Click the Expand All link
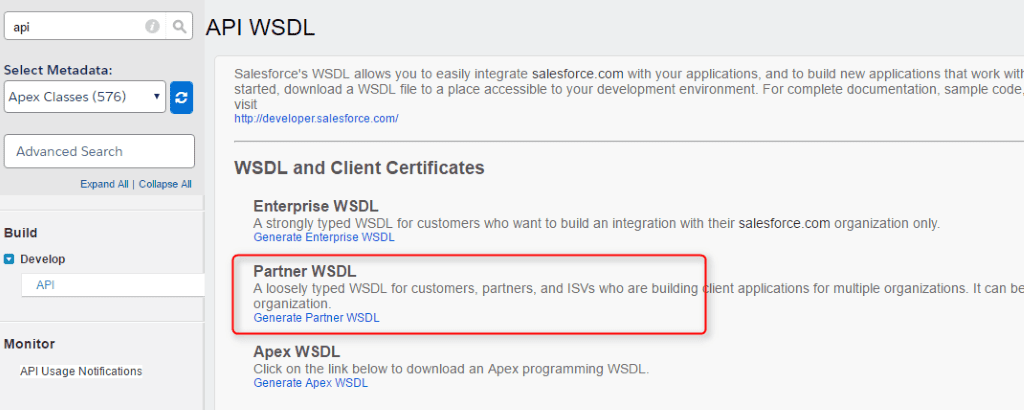This screenshot has height=410, width=1024. pos(104,184)
